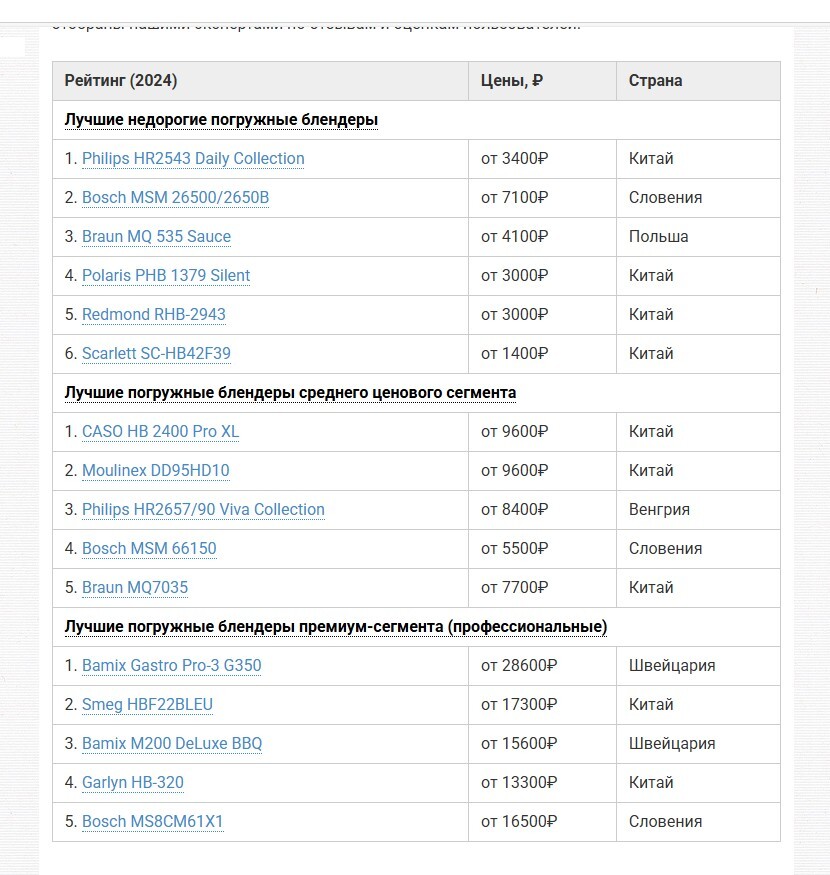The height and width of the screenshot is (875, 830).
Task: Click the Braun MQ7035 link
Action: point(135,587)
